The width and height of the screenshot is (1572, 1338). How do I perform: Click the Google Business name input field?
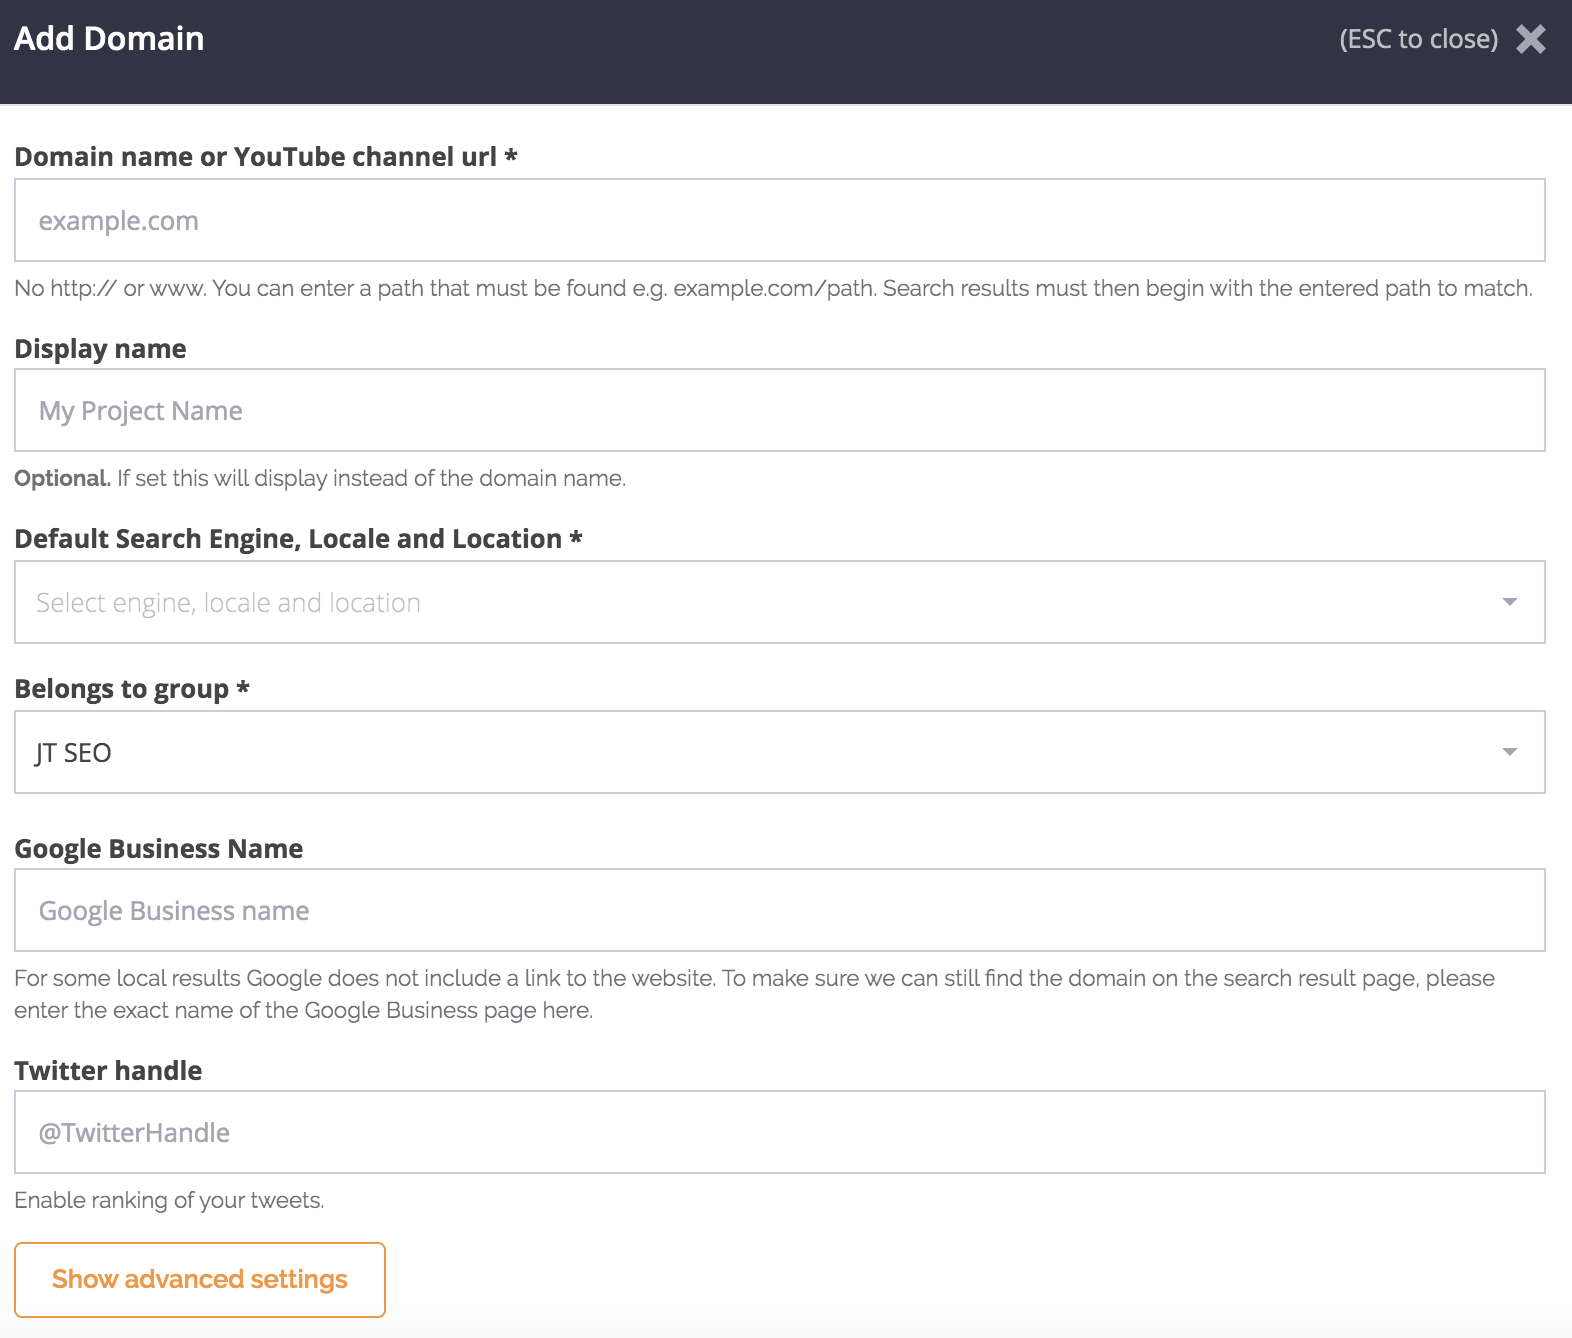pos(780,910)
